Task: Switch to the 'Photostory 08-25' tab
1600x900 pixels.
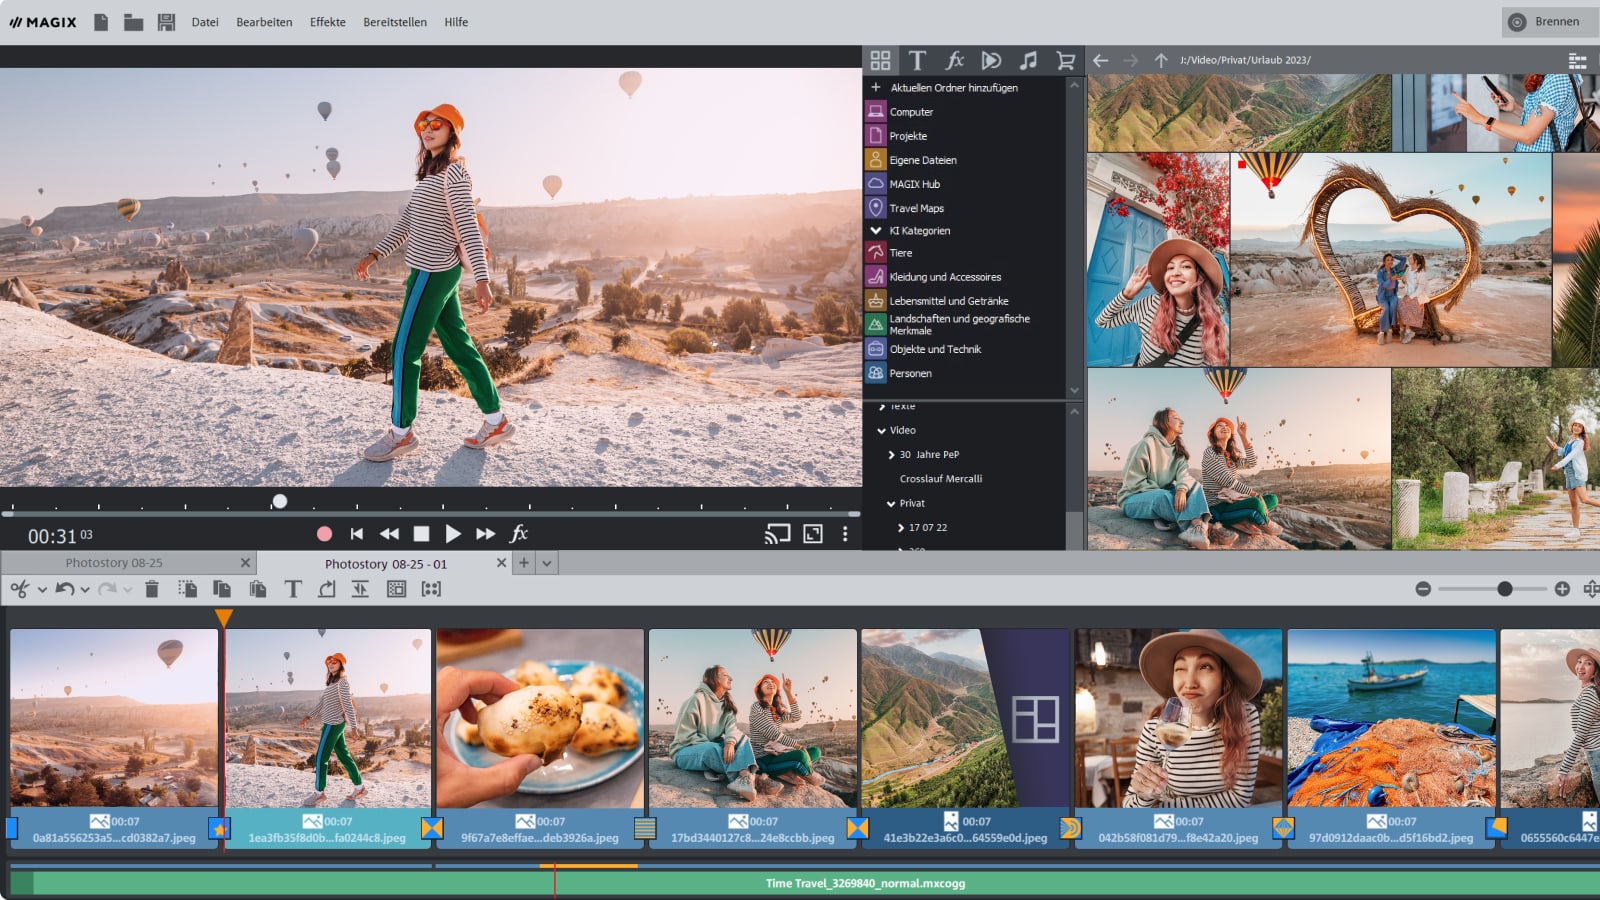Action: pyautogui.click(x=114, y=563)
